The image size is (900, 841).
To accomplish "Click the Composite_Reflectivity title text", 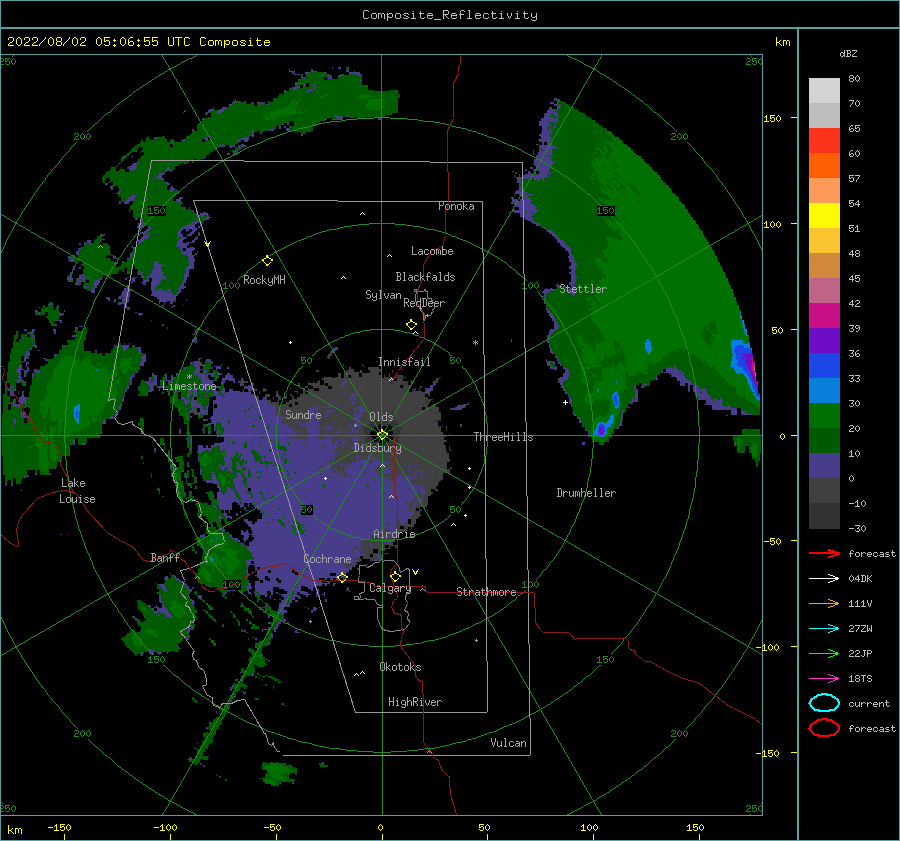I will click(449, 15).
